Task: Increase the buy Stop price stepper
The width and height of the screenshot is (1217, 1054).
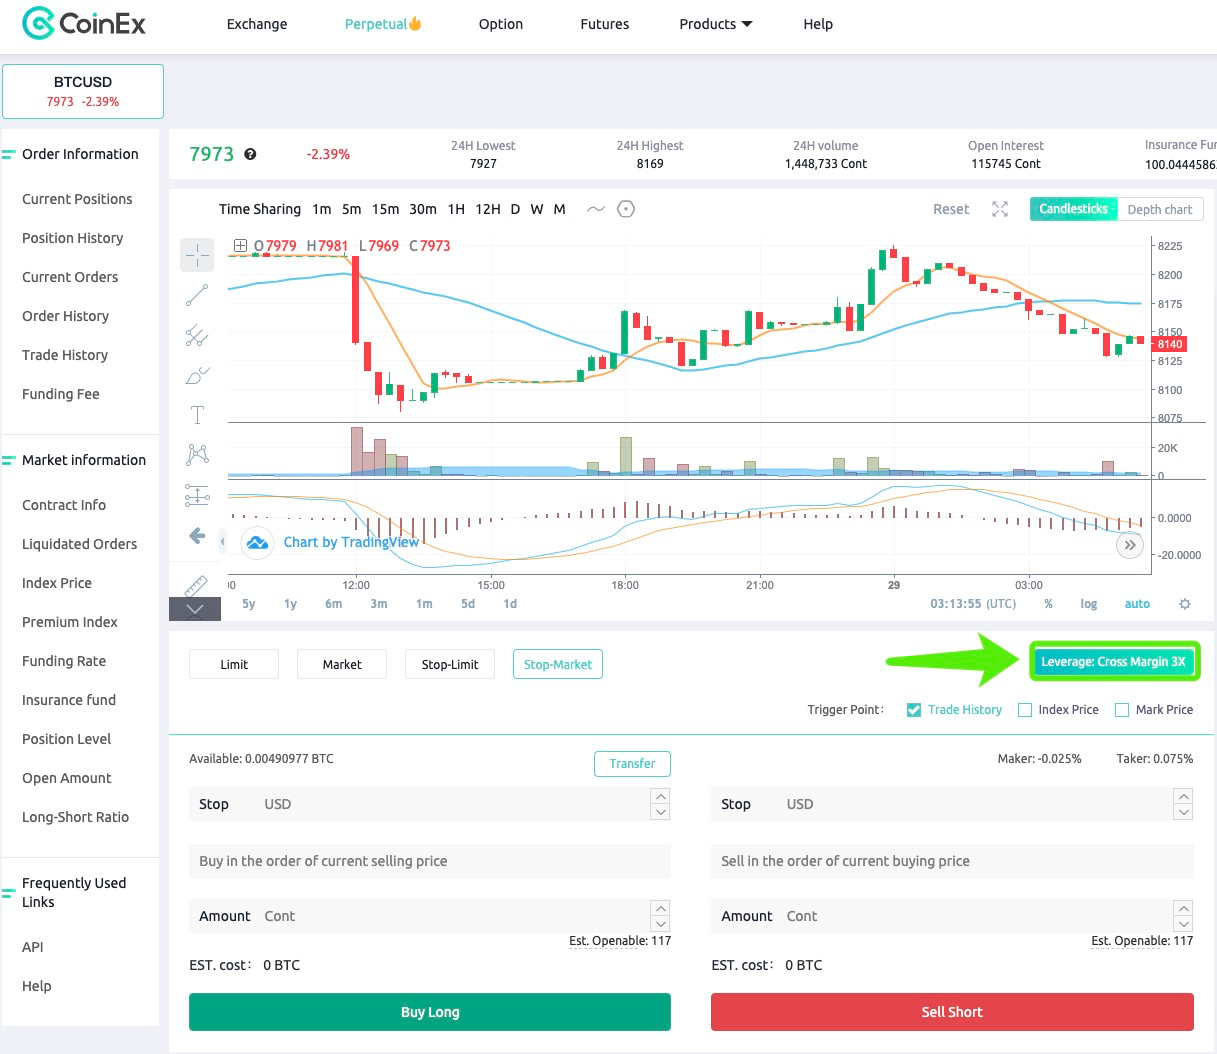Action: point(660,796)
